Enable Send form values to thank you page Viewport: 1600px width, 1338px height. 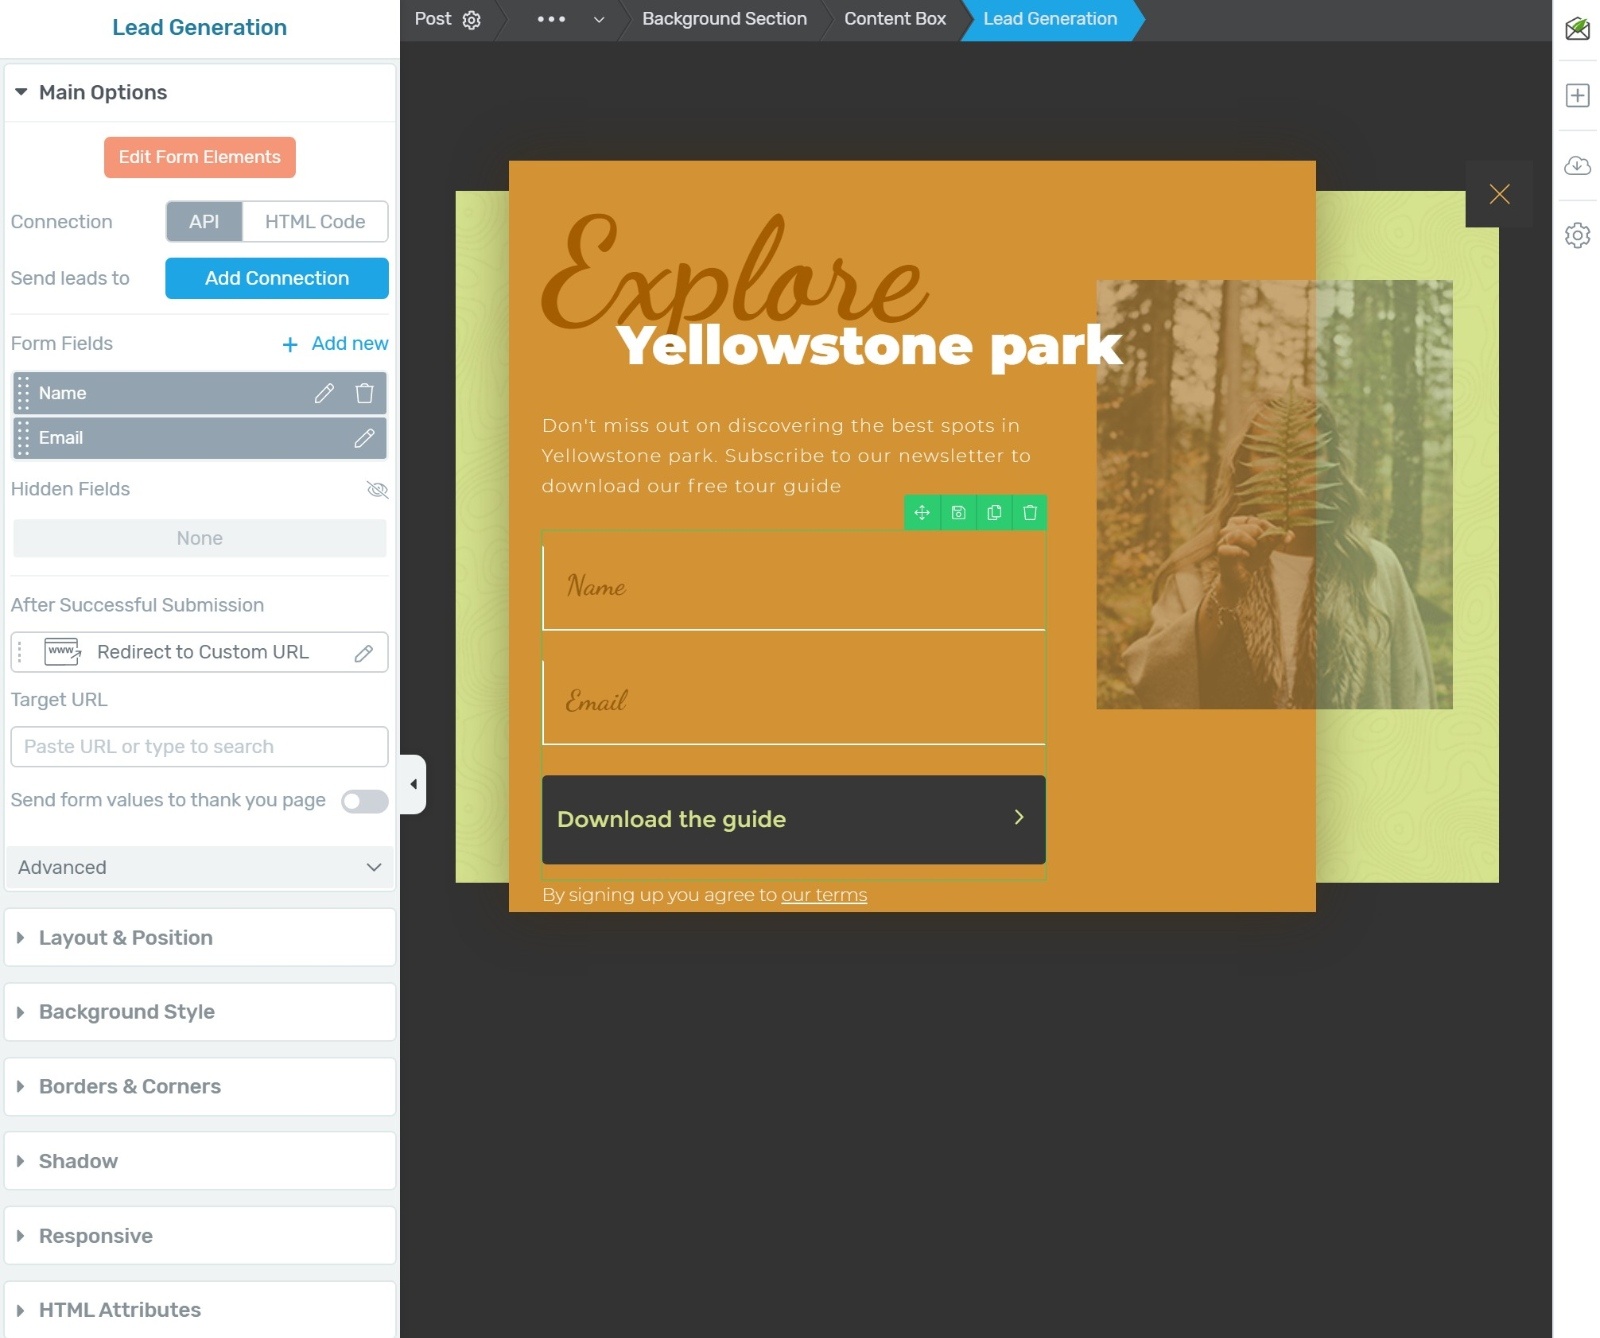tap(364, 801)
